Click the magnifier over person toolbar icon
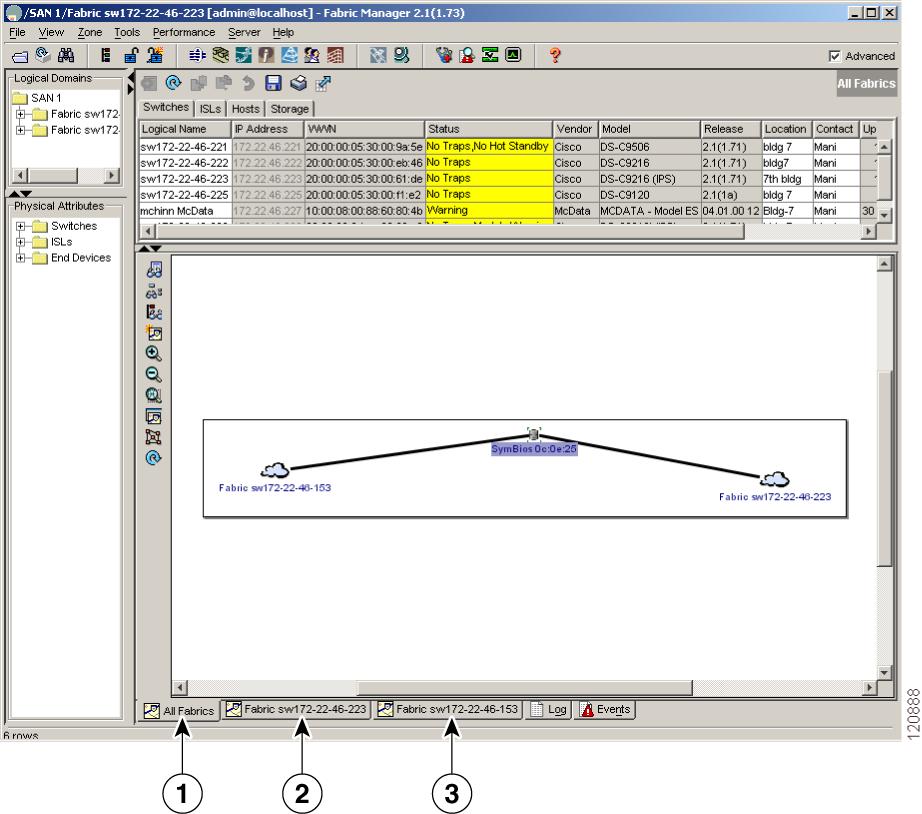This screenshot has height=814, width=922. pos(467,55)
